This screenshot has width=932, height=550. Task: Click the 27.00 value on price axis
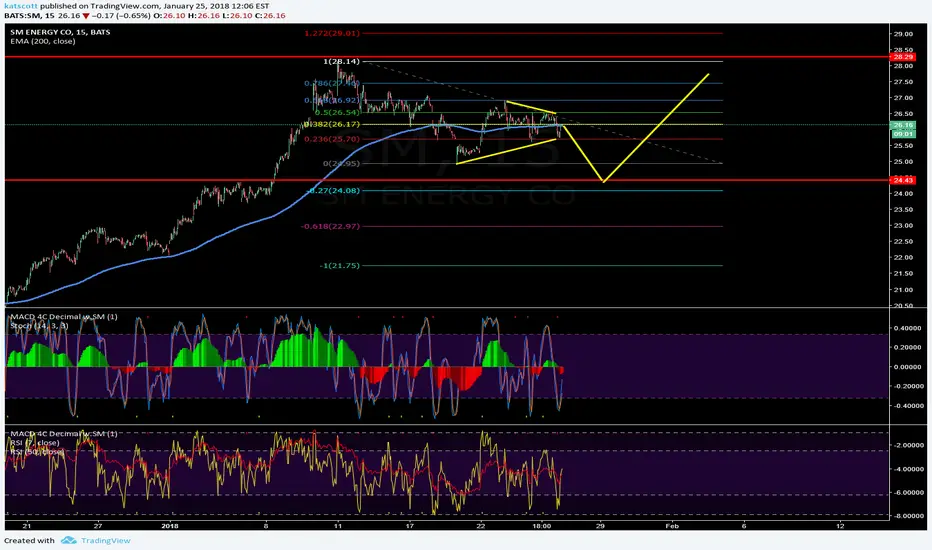pyautogui.click(x=903, y=98)
